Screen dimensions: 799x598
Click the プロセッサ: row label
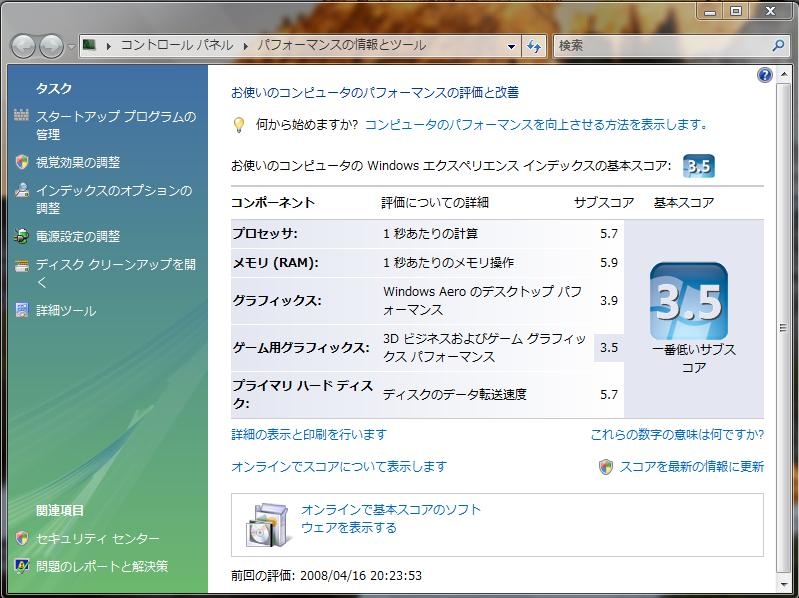[265, 233]
